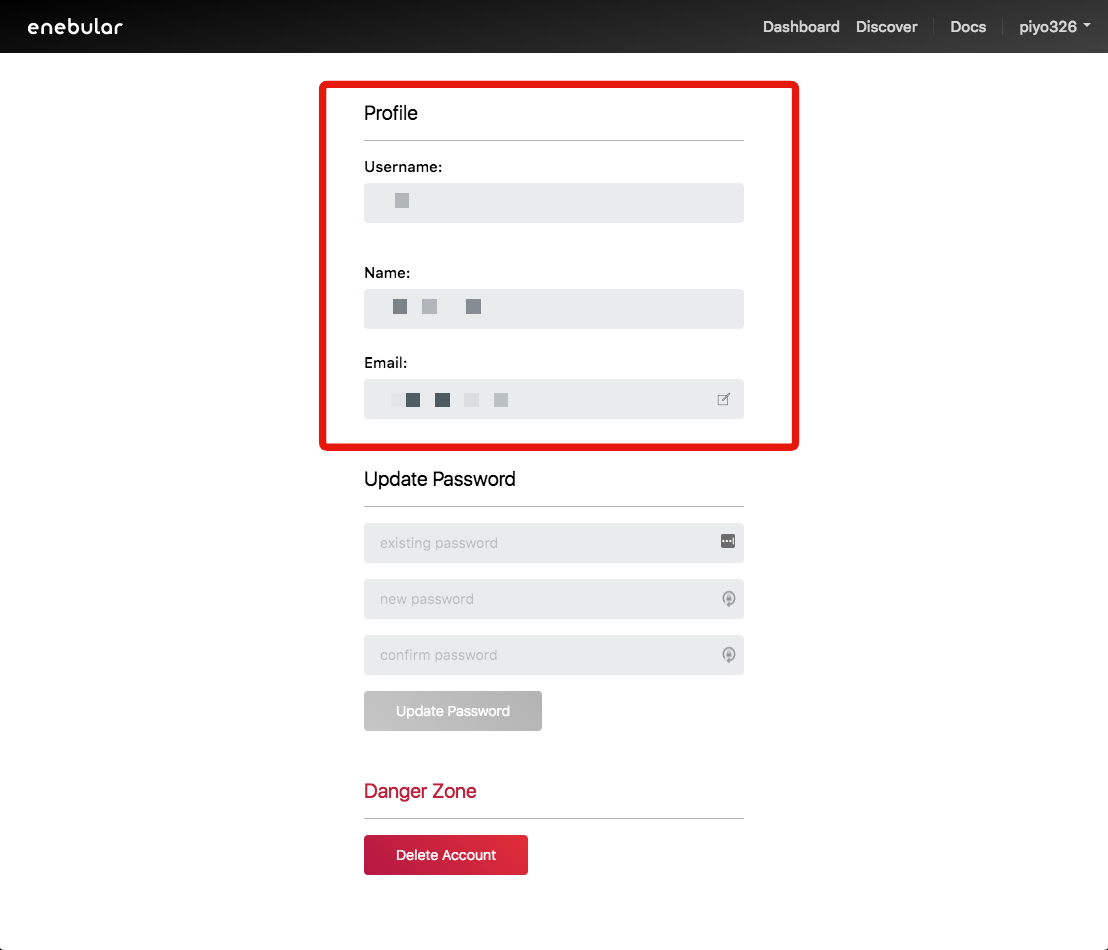The width and height of the screenshot is (1108, 950).
Task: Click inside the Email field
Action: [x=540, y=399]
